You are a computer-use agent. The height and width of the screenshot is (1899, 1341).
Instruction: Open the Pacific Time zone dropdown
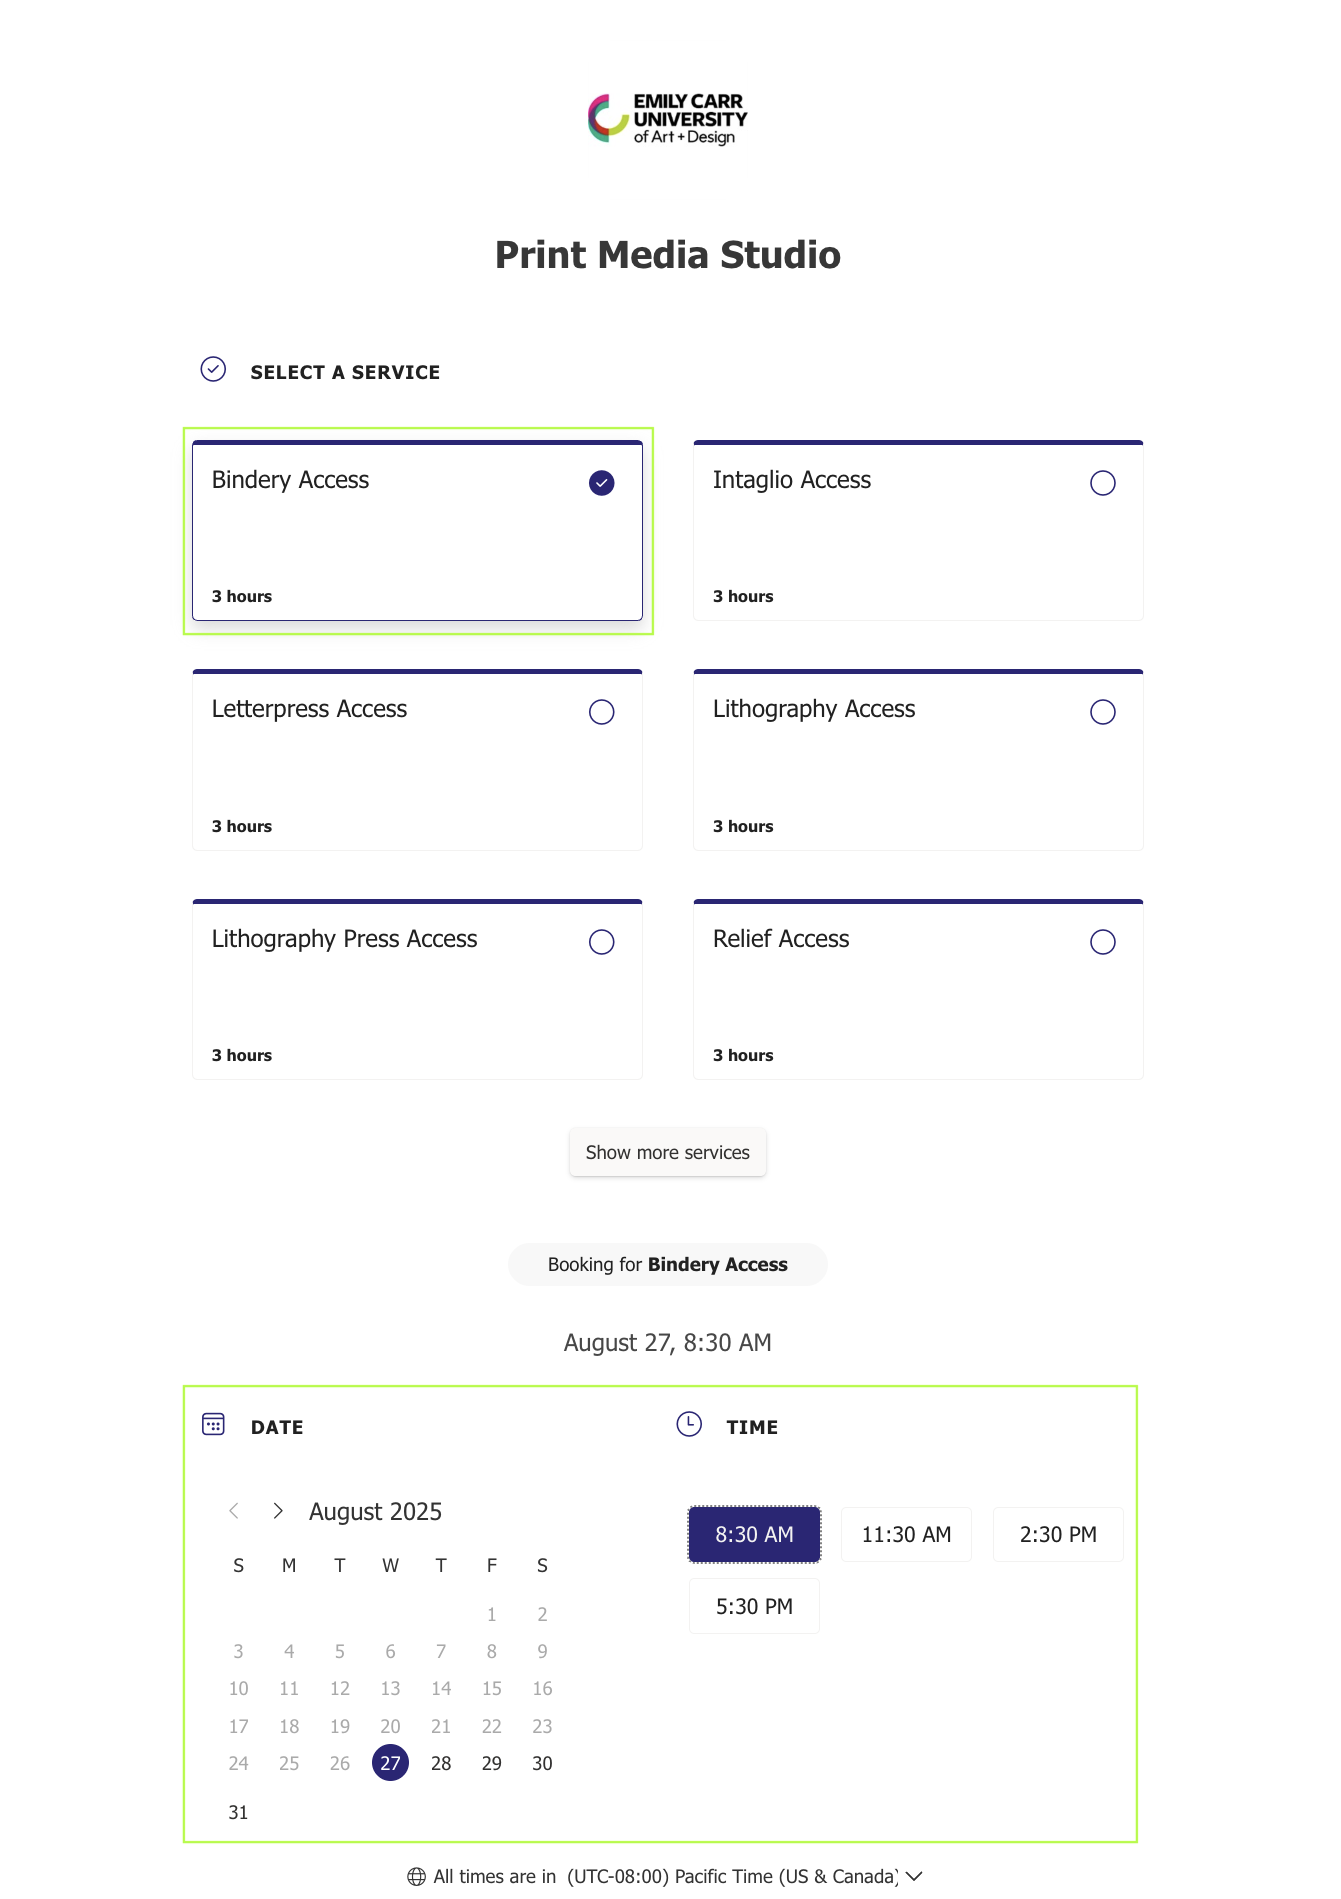(x=733, y=1877)
